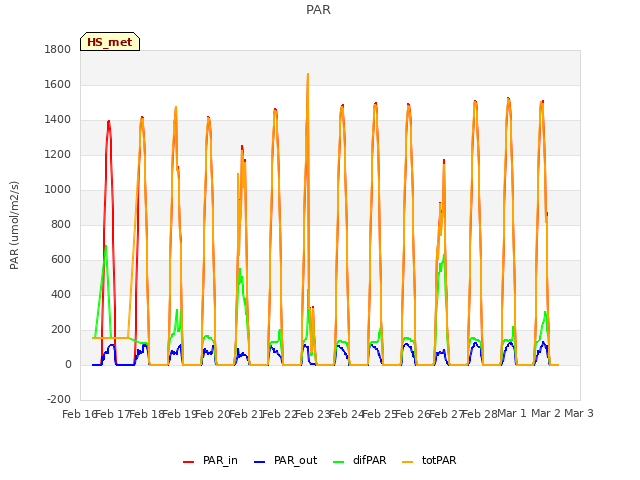Click the Mar 1 x-axis label
This screenshot has height=480, width=640.
pyautogui.click(x=512, y=413)
